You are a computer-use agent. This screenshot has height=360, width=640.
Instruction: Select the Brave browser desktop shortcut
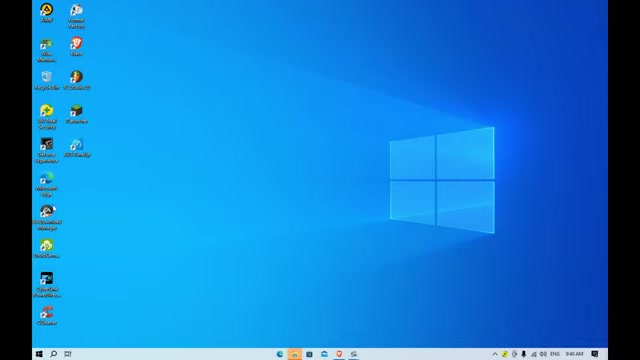(76, 46)
